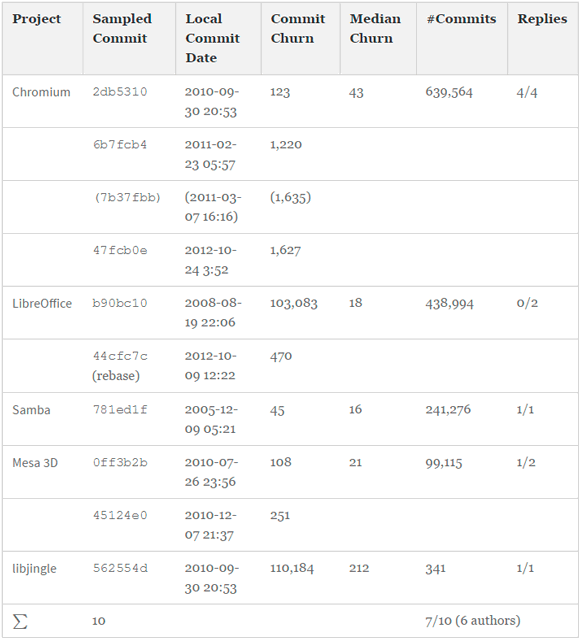Click the Local Commit Date header
Screen dimensions: 580x639
coord(212,38)
